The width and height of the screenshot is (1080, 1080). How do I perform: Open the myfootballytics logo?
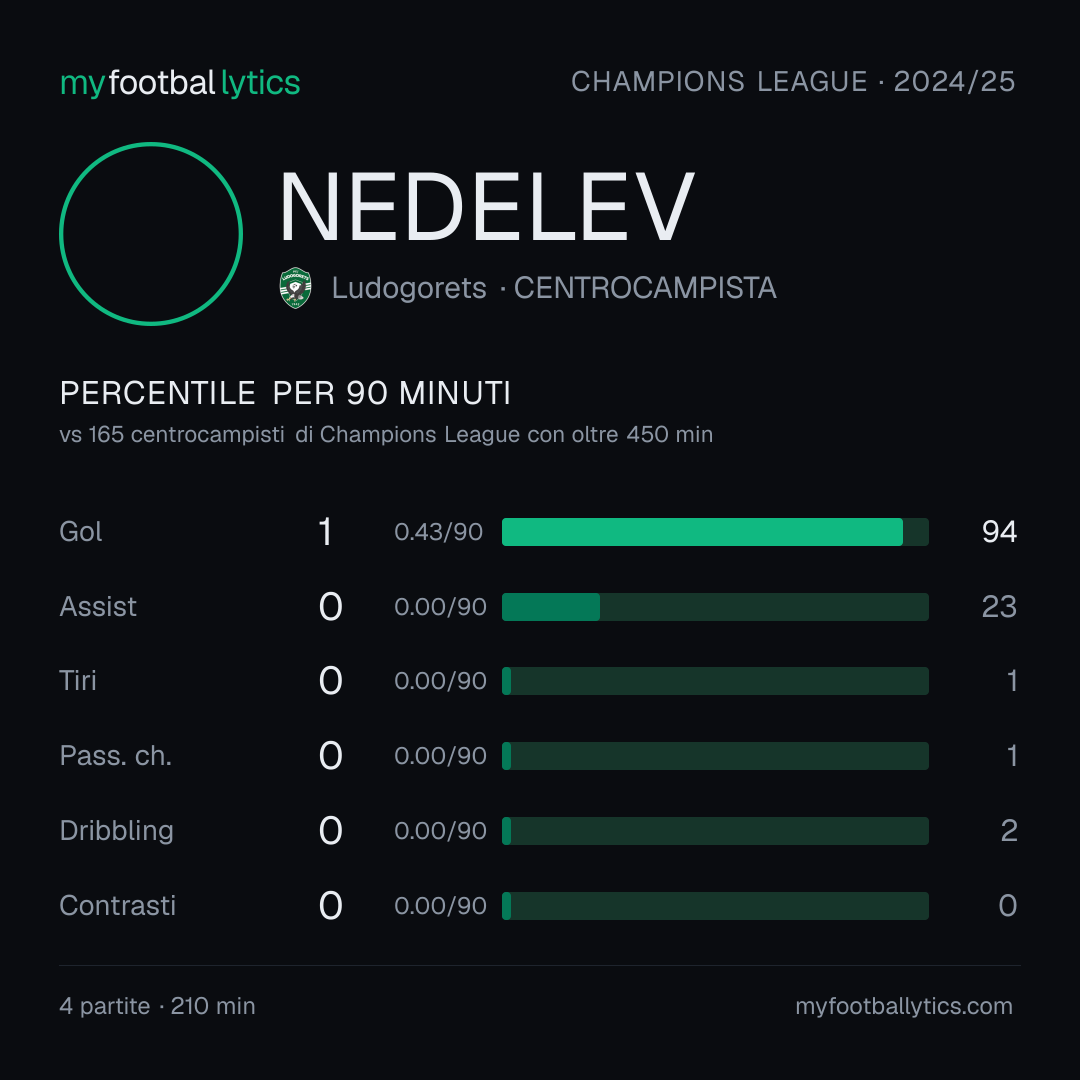point(180,83)
